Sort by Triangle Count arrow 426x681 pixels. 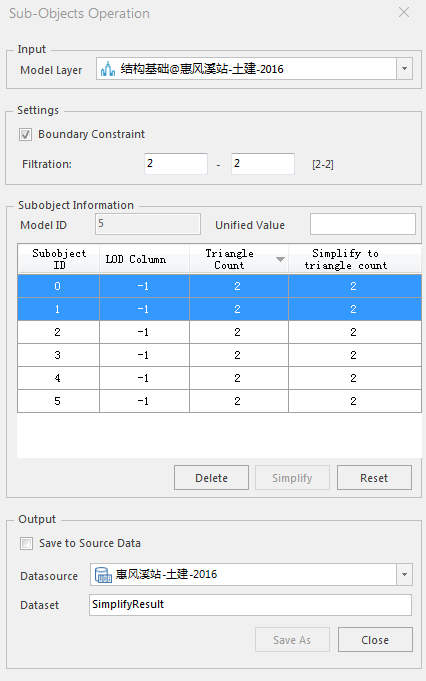(x=281, y=259)
